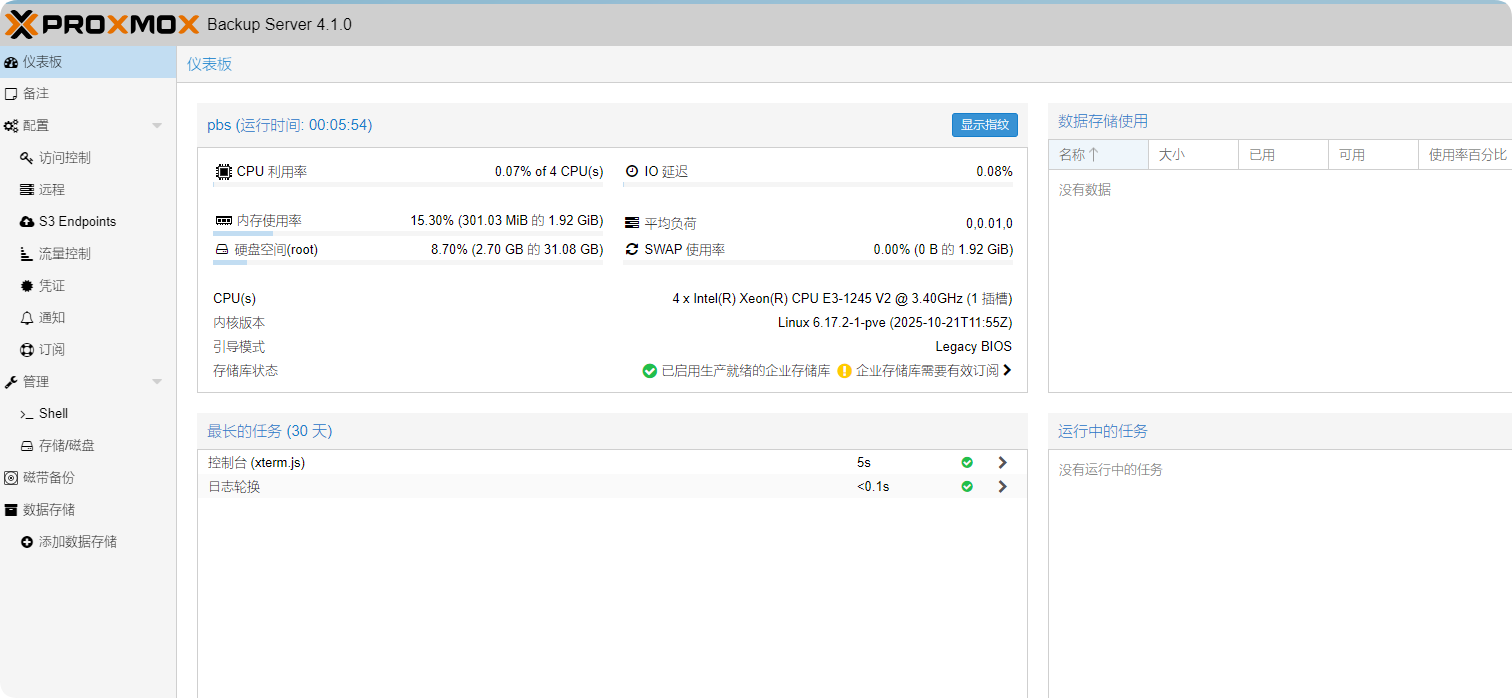1512x698 pixels.
Task: Open 日志轮换 task details arrow
Action: coord(1002,487)
